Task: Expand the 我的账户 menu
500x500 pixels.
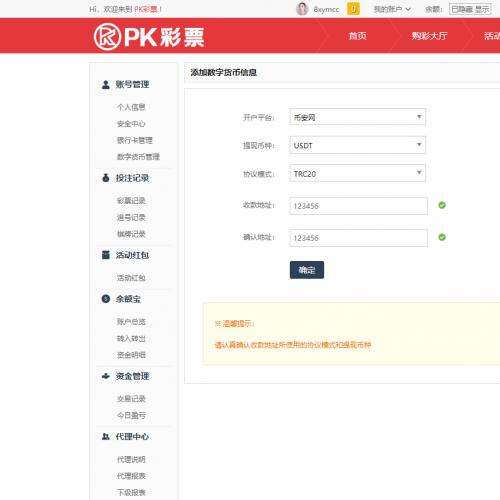Action: click(x=392, y=9)
